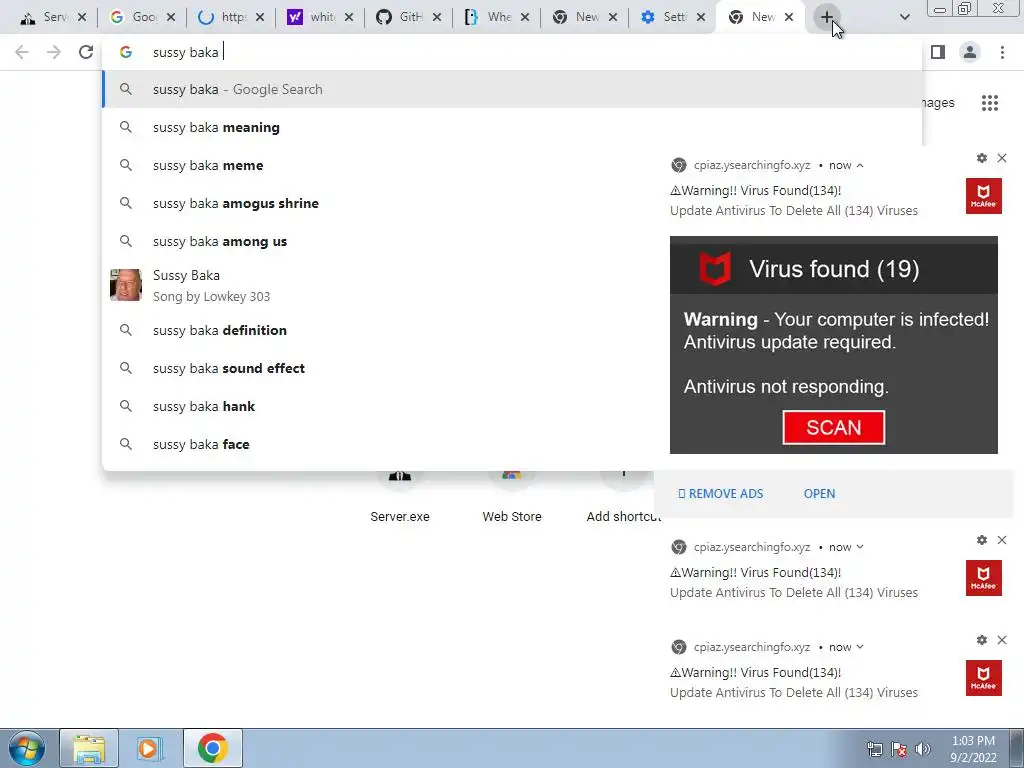The height and width of the screenshot is (768, 1024).
Task: Go back to previous page
Action: [x=22, y=52]
